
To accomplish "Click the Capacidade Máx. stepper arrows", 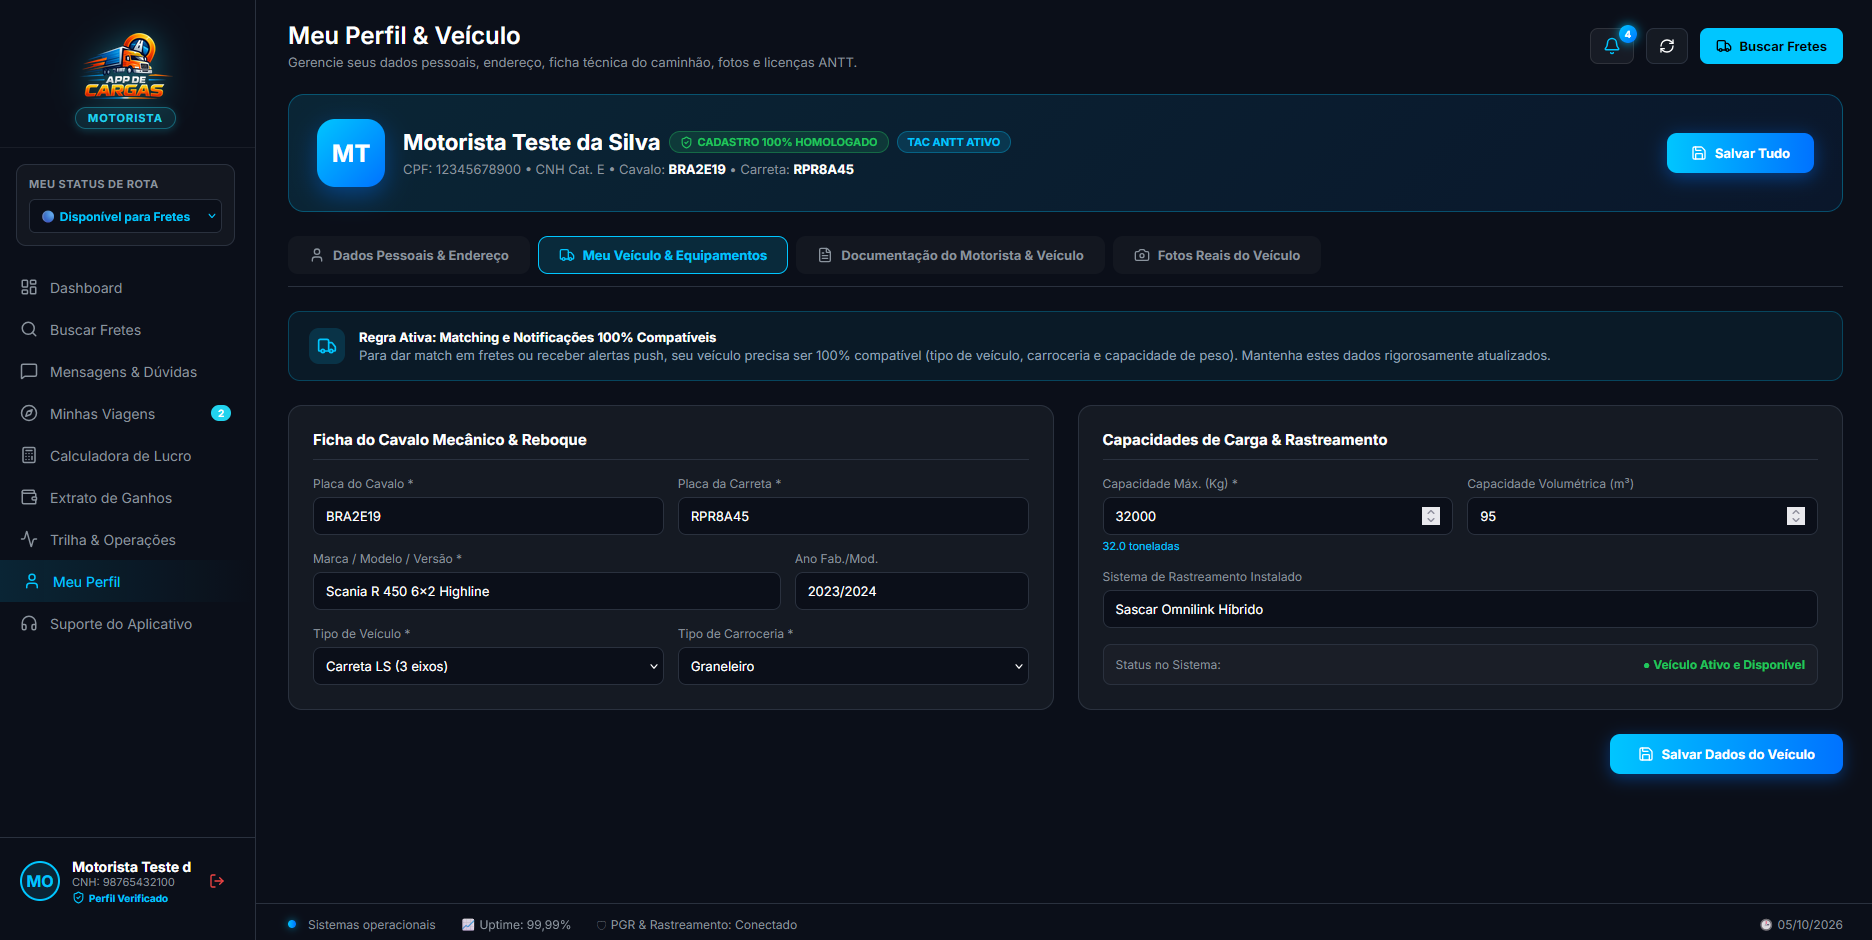I will click(1431, 516).
